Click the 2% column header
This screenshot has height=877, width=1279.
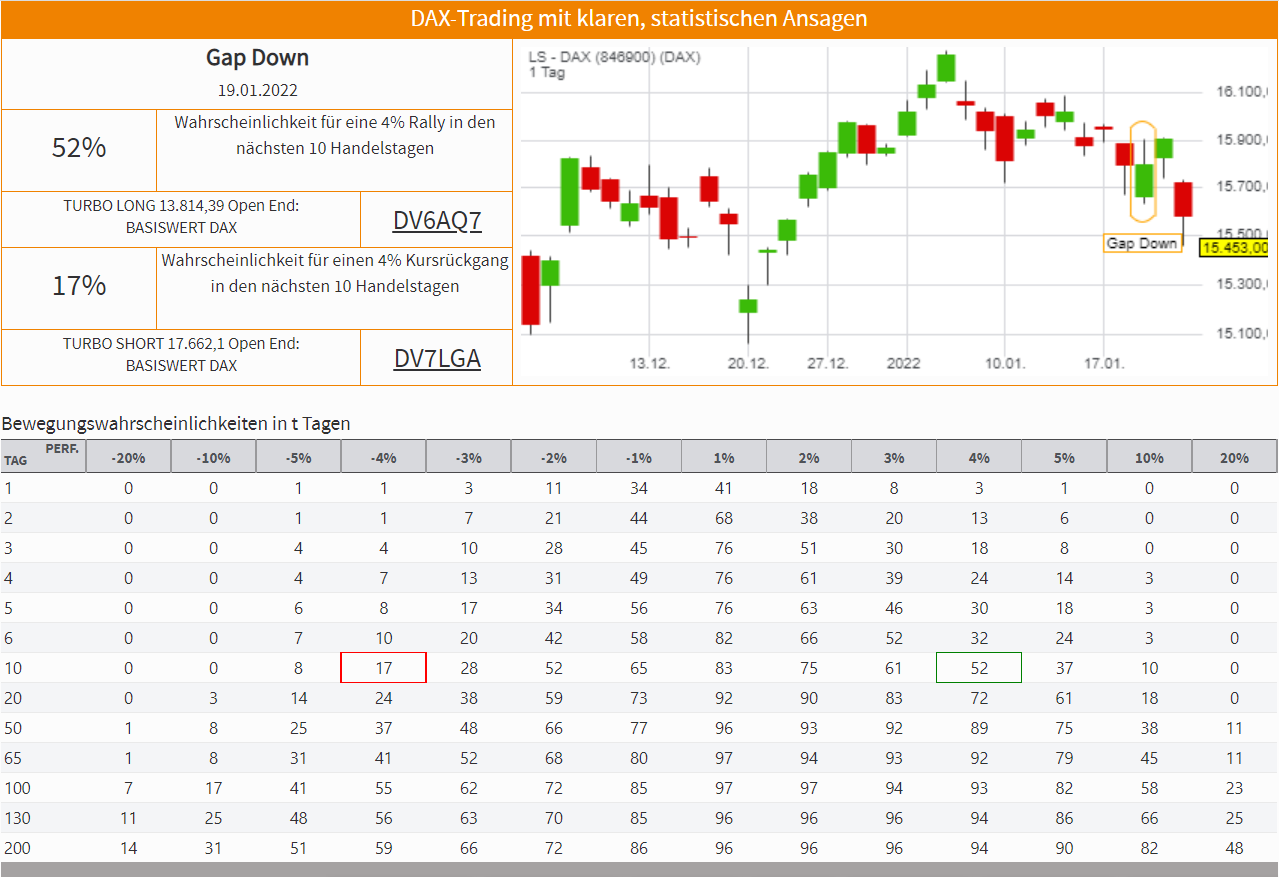808,457
